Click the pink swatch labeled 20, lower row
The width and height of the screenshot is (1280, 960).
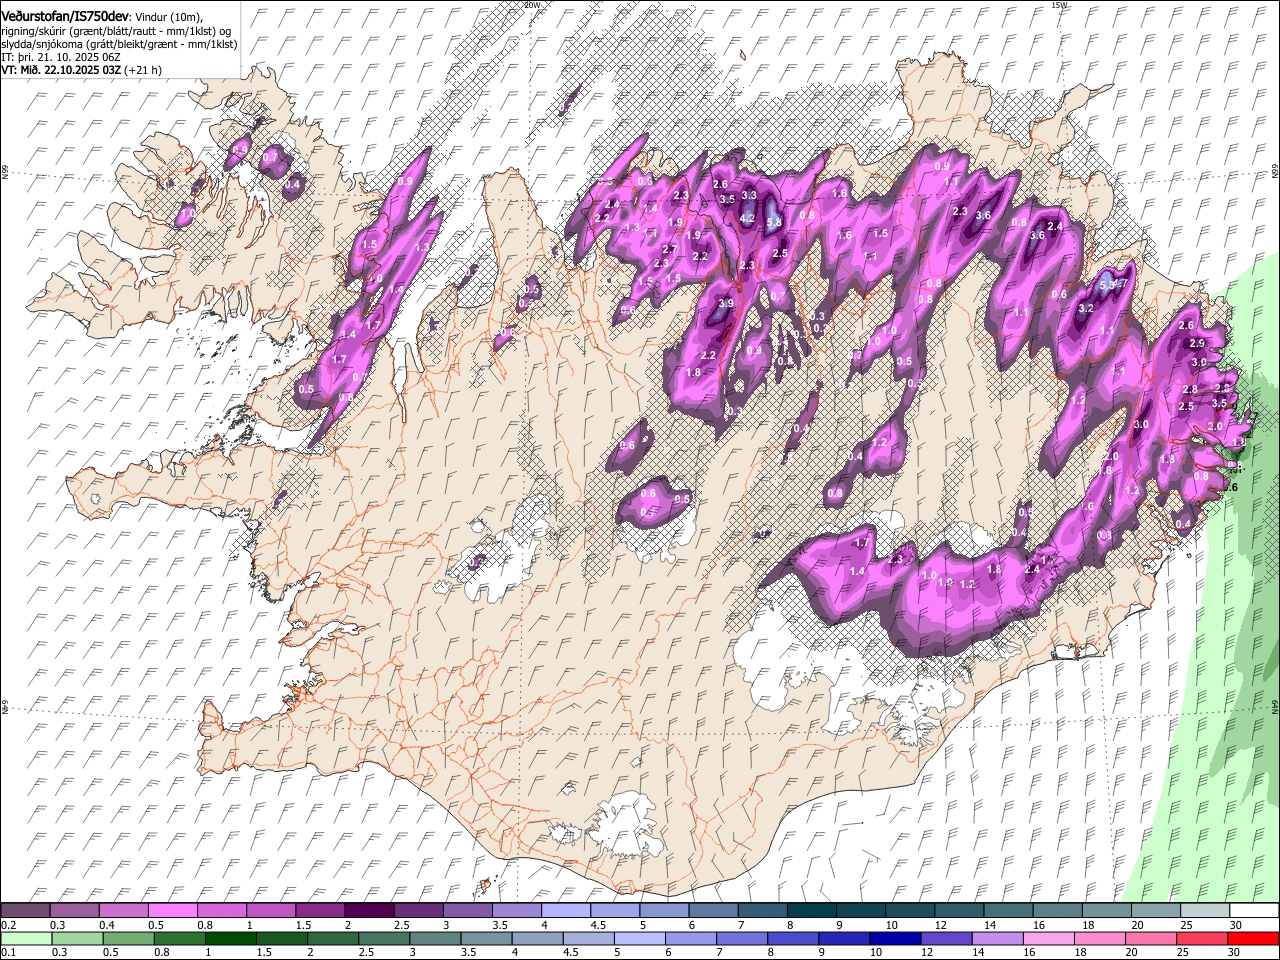click(1150, 938)
